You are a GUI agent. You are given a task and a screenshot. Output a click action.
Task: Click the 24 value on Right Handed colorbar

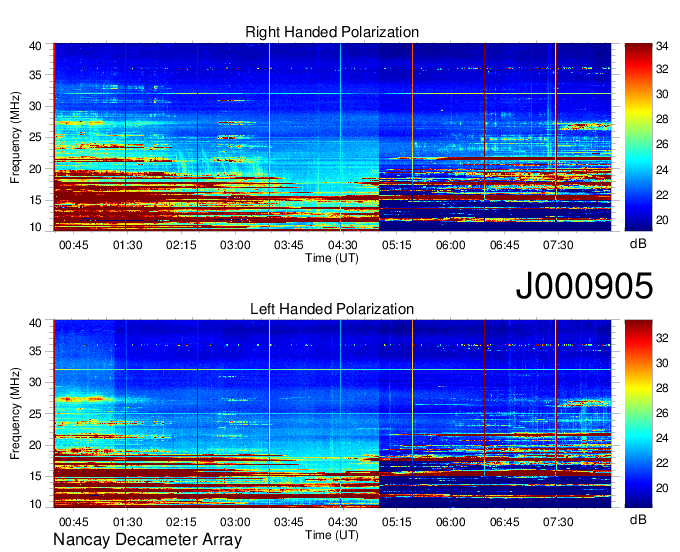coord(662,170)
